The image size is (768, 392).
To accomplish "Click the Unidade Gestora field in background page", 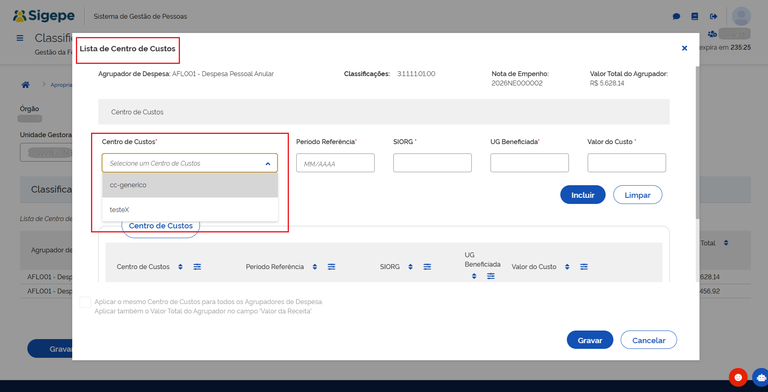I will pos(46,152).
